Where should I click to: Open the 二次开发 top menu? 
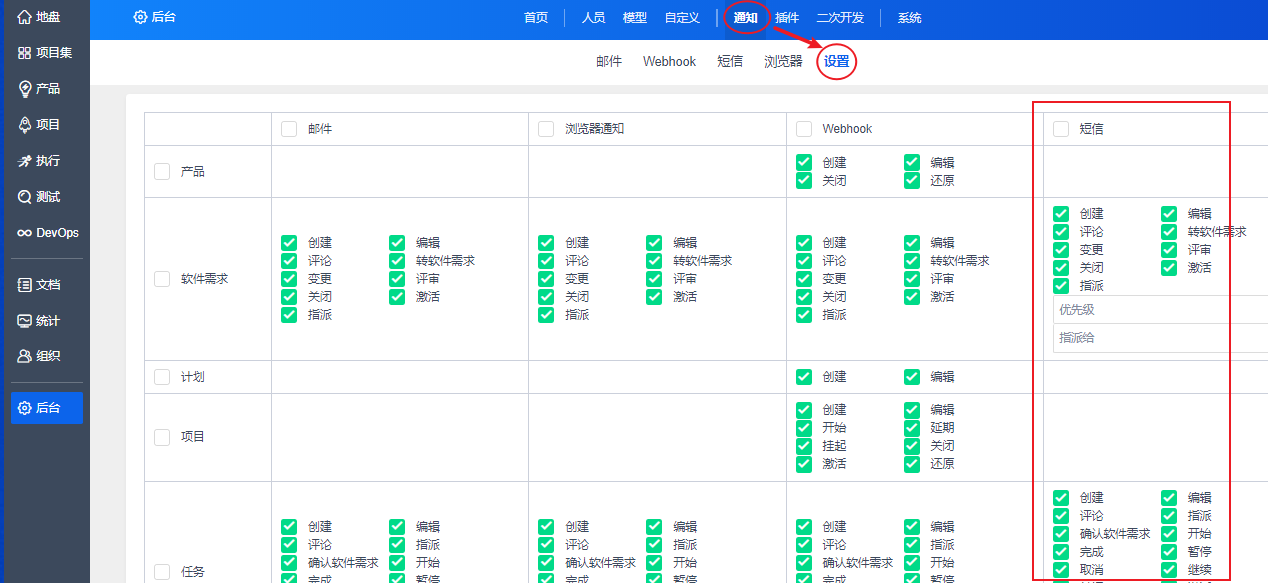coord(840,18)
